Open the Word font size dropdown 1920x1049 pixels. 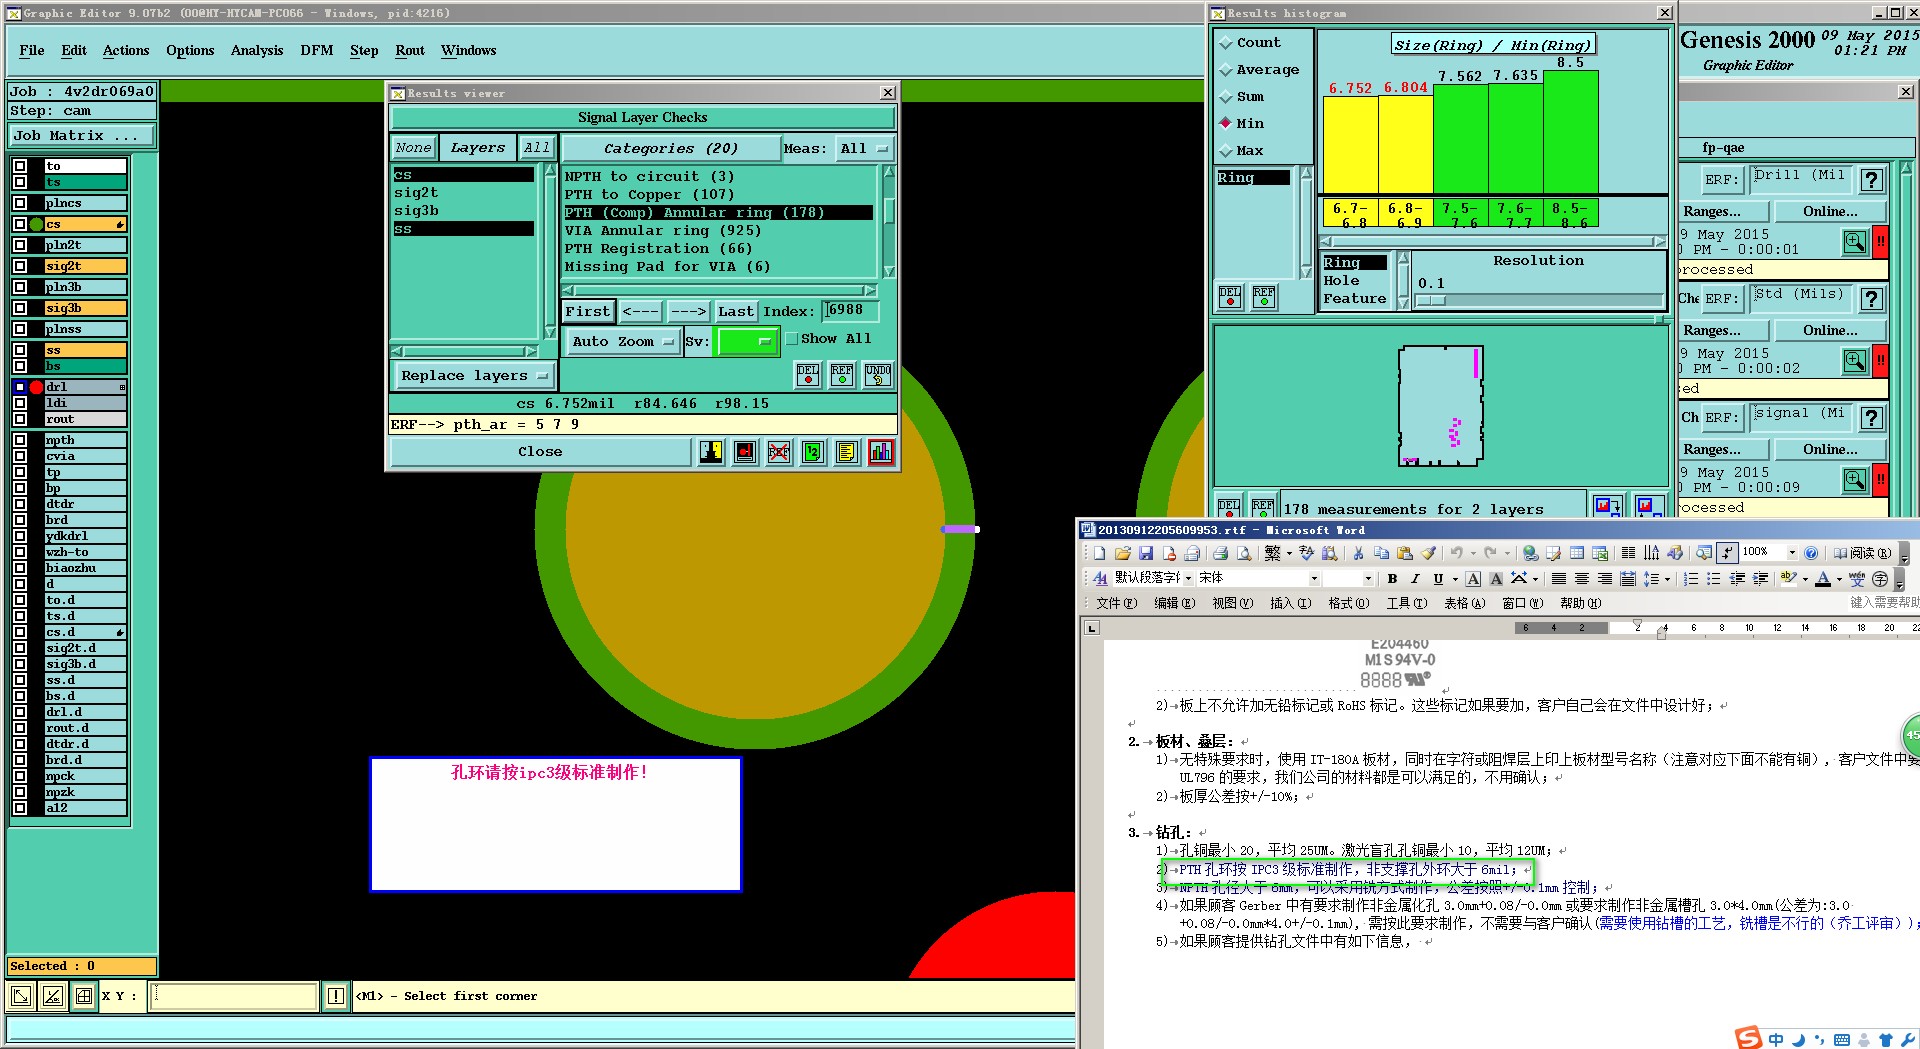[1368, 579]
